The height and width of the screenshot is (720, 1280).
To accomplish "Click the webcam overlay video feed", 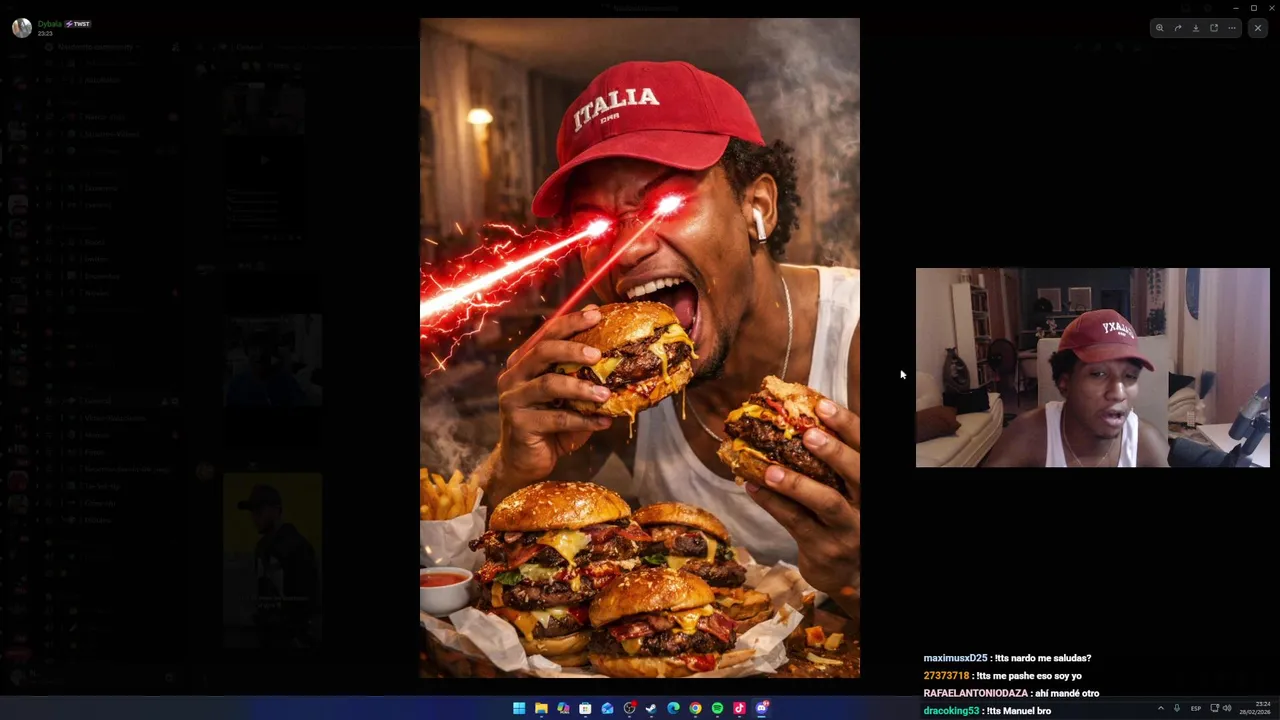I will [1092, 367].
